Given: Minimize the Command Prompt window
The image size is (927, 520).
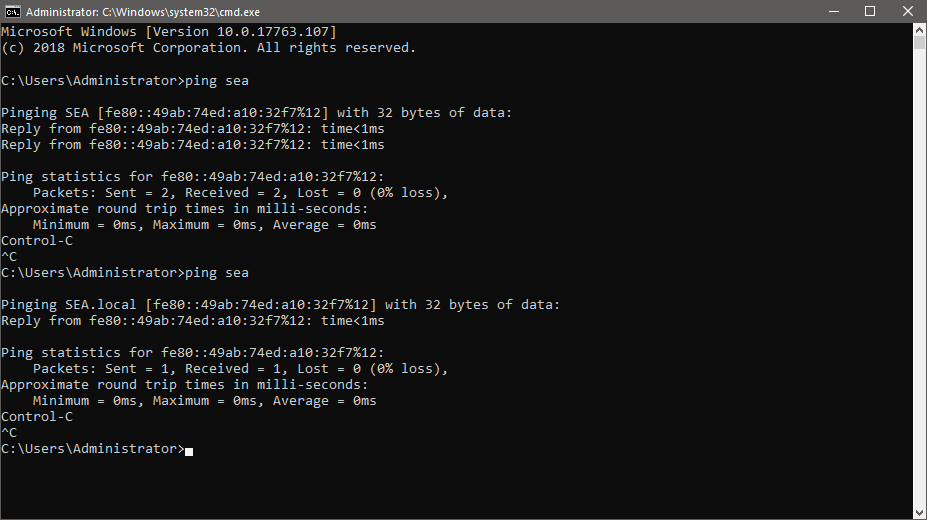Looking at the screenshot, I should click(834, 11).
